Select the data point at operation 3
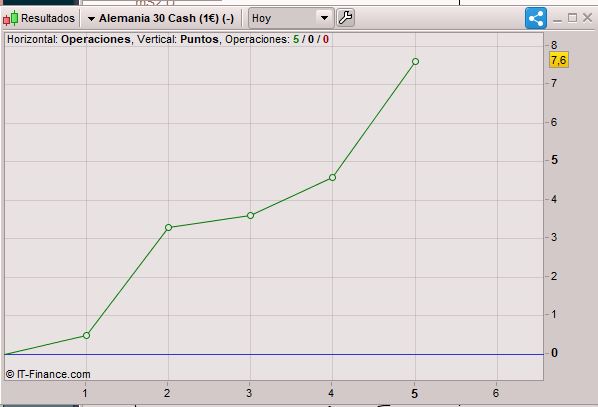The image size is (598, 407). pyautogui.click(x=251, y=216)
